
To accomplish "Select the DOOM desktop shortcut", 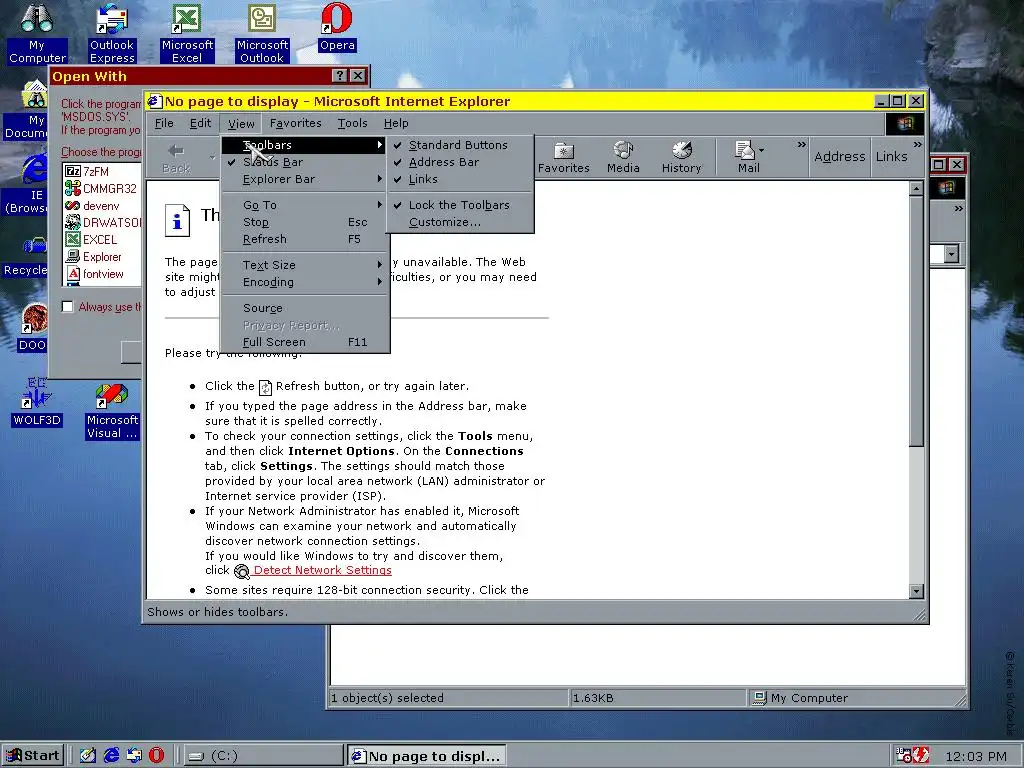I will [31, 327].
